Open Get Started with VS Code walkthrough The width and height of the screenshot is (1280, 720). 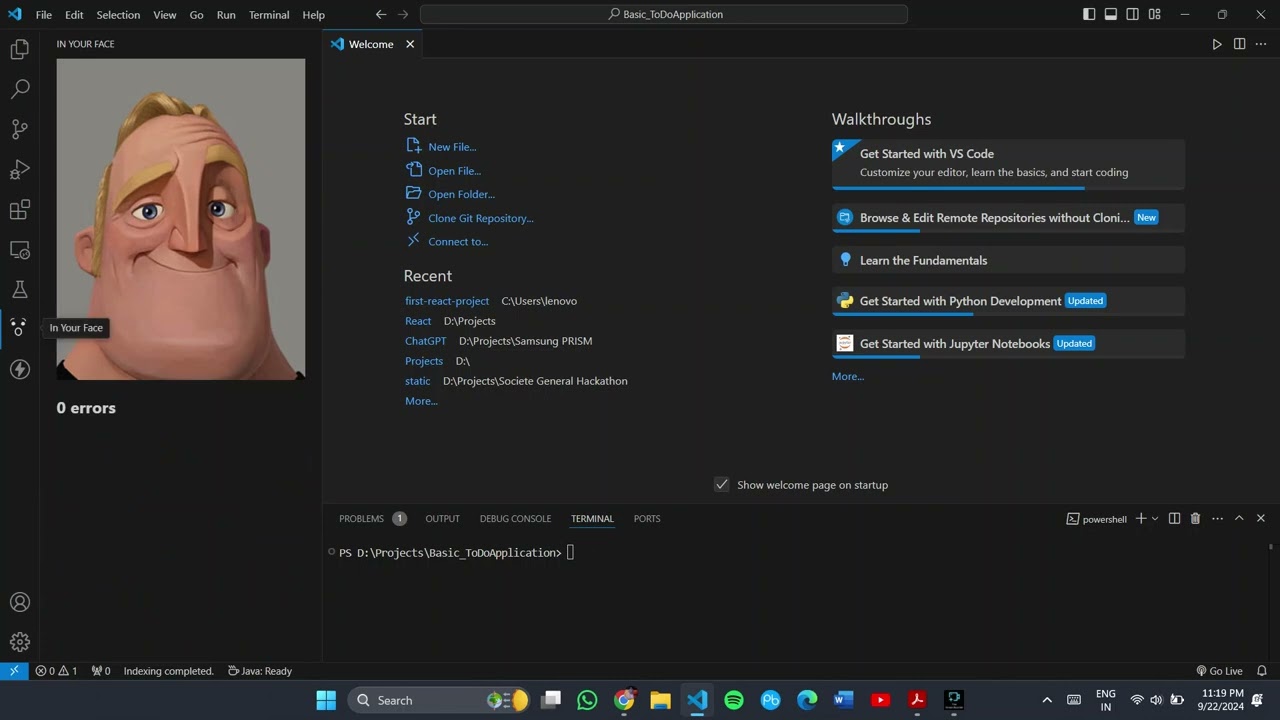pyautogui.click(x=1008, y=163)
